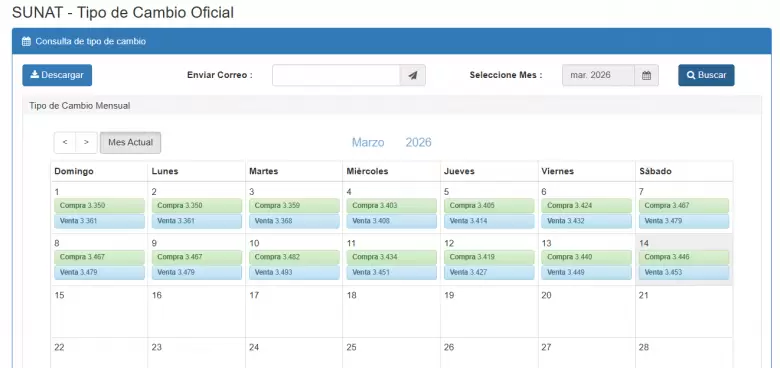780x368 pixels.
Task: Click Venta 3.479 on day 8
Action: coord(99,273)
